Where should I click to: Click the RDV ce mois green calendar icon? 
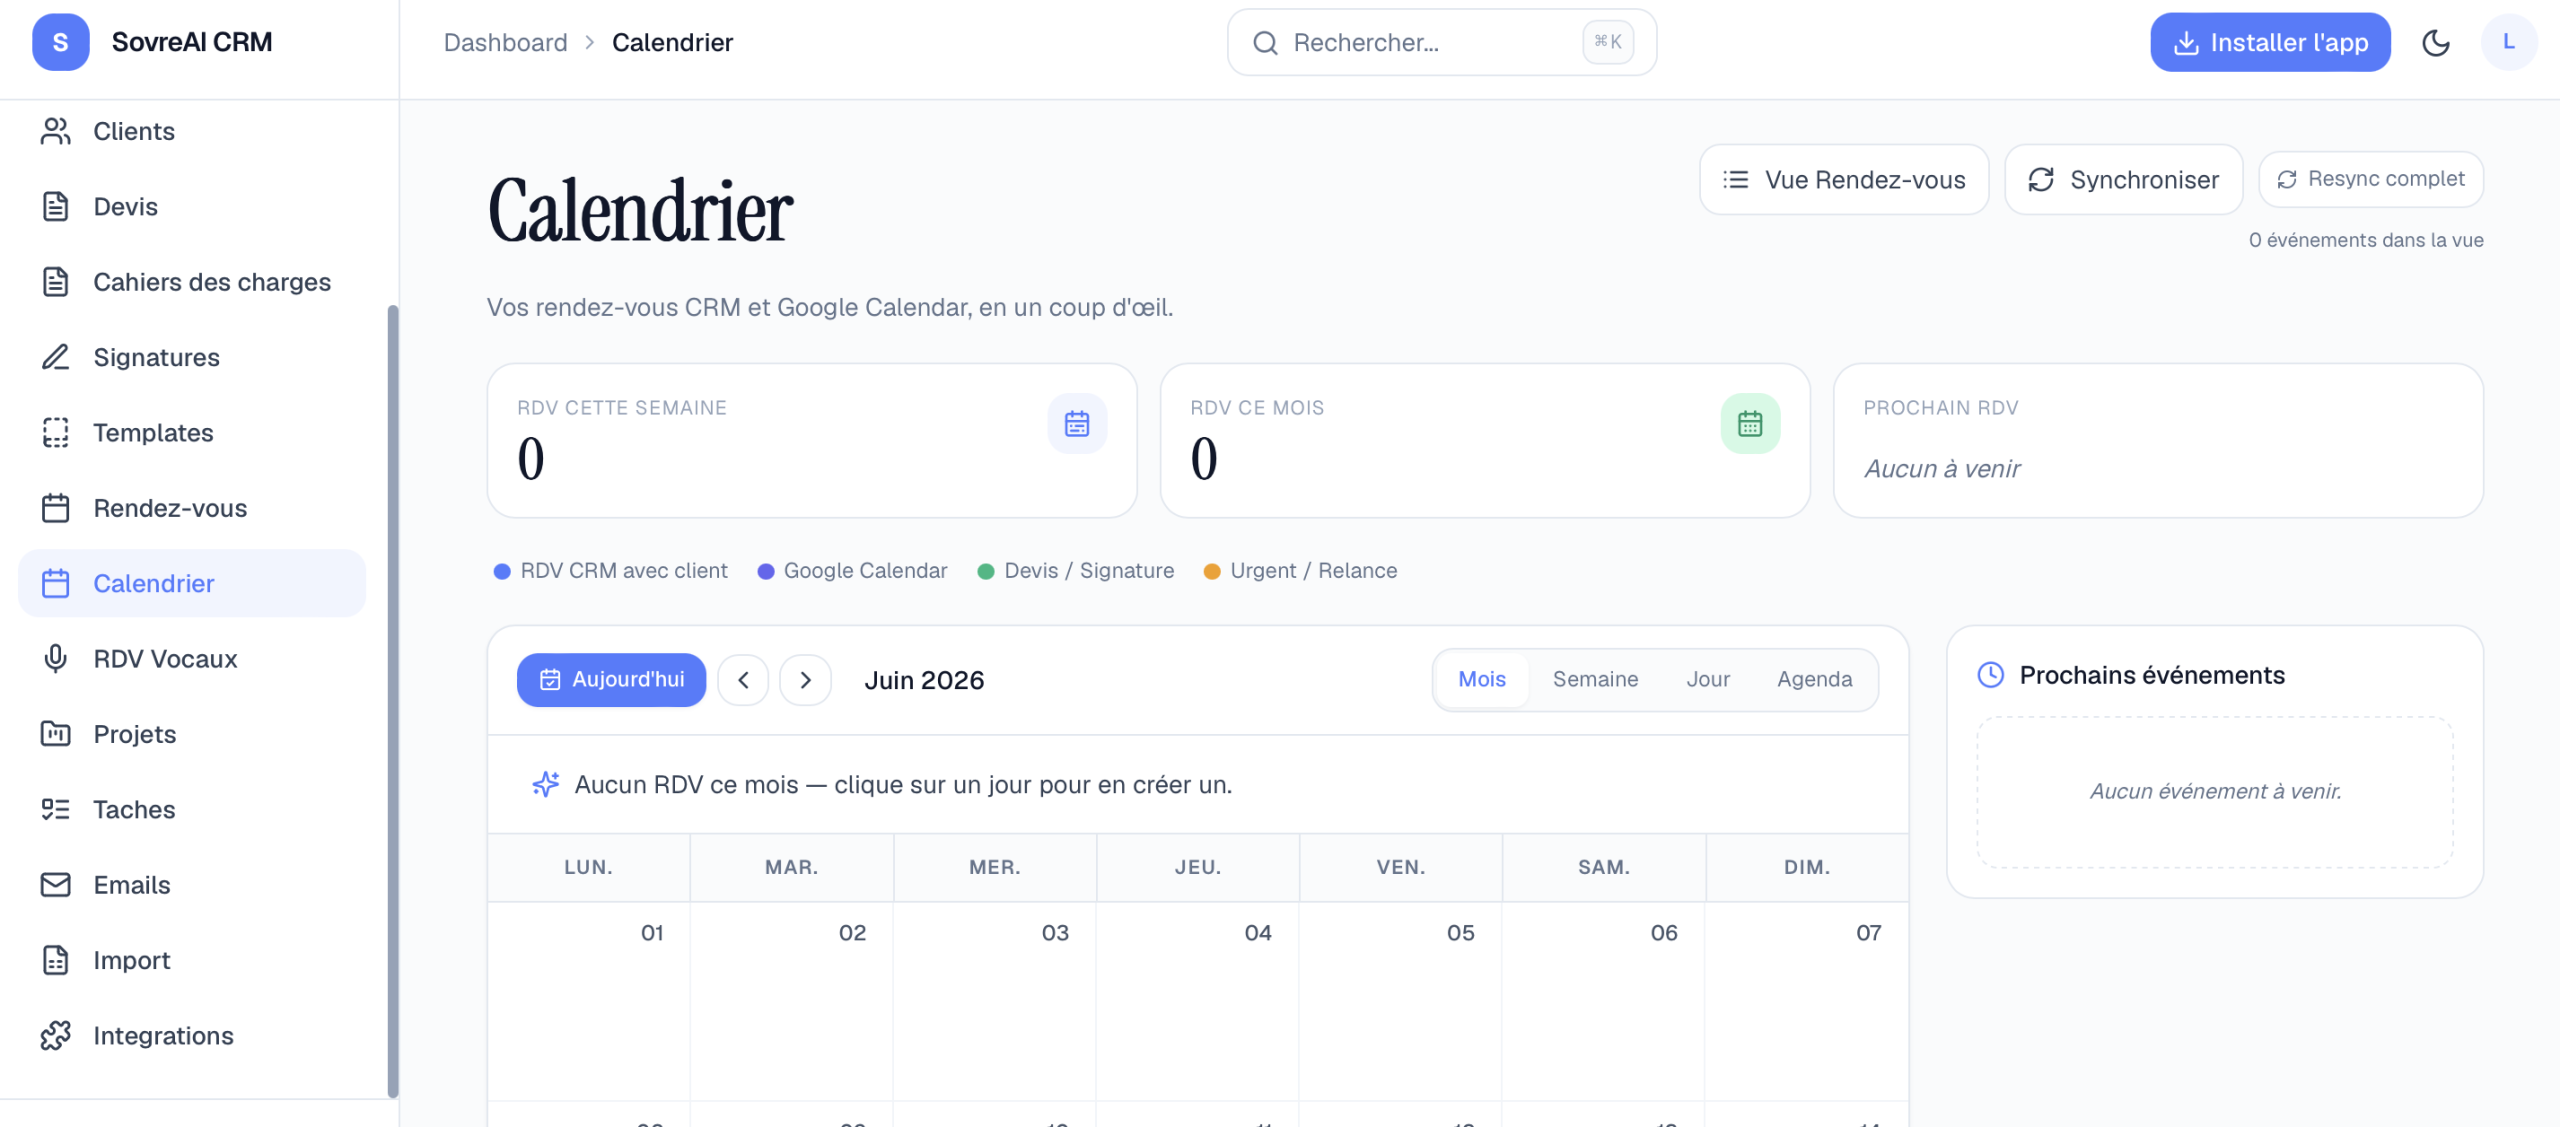coord(1750,424)
